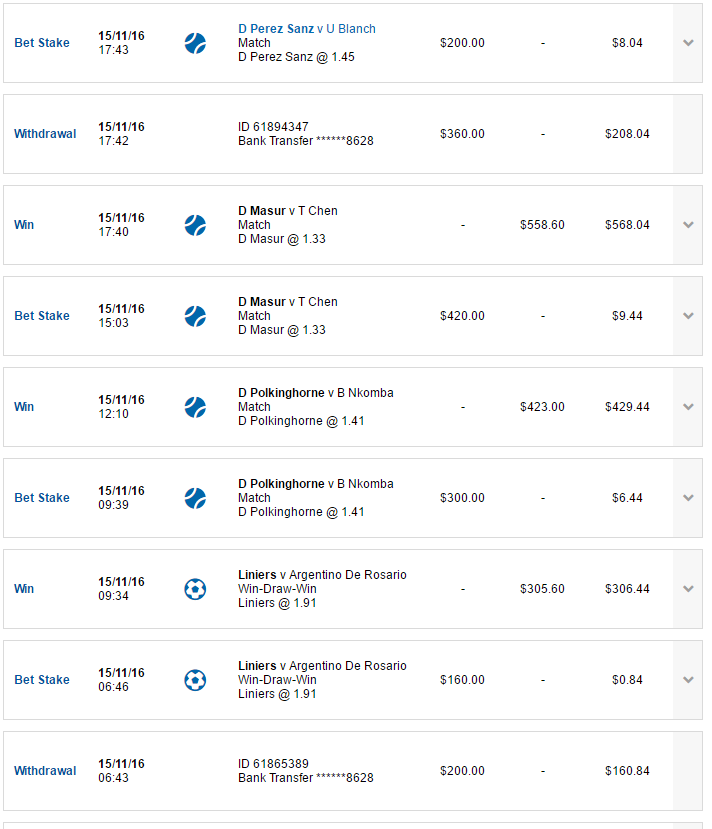Click Bet Stake label at 17:43
712x829 pixels.
point(42,43)
